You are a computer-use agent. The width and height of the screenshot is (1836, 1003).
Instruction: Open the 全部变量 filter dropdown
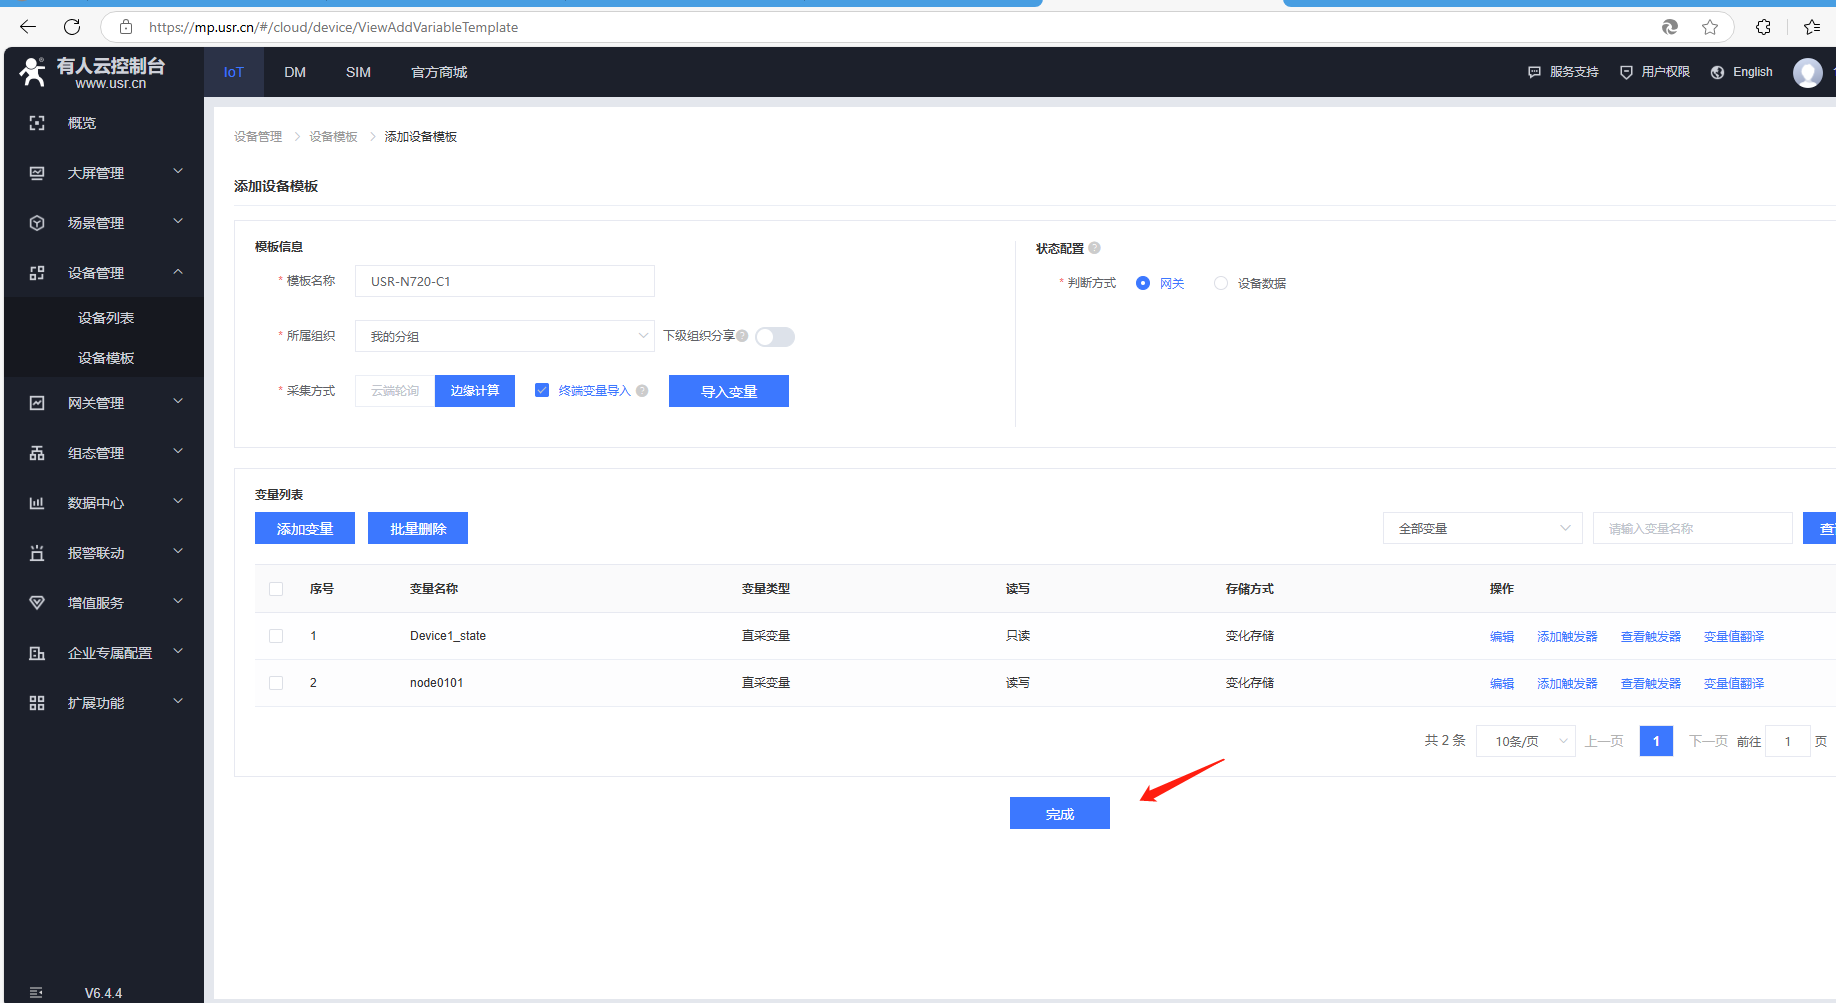pos(1482,528)
